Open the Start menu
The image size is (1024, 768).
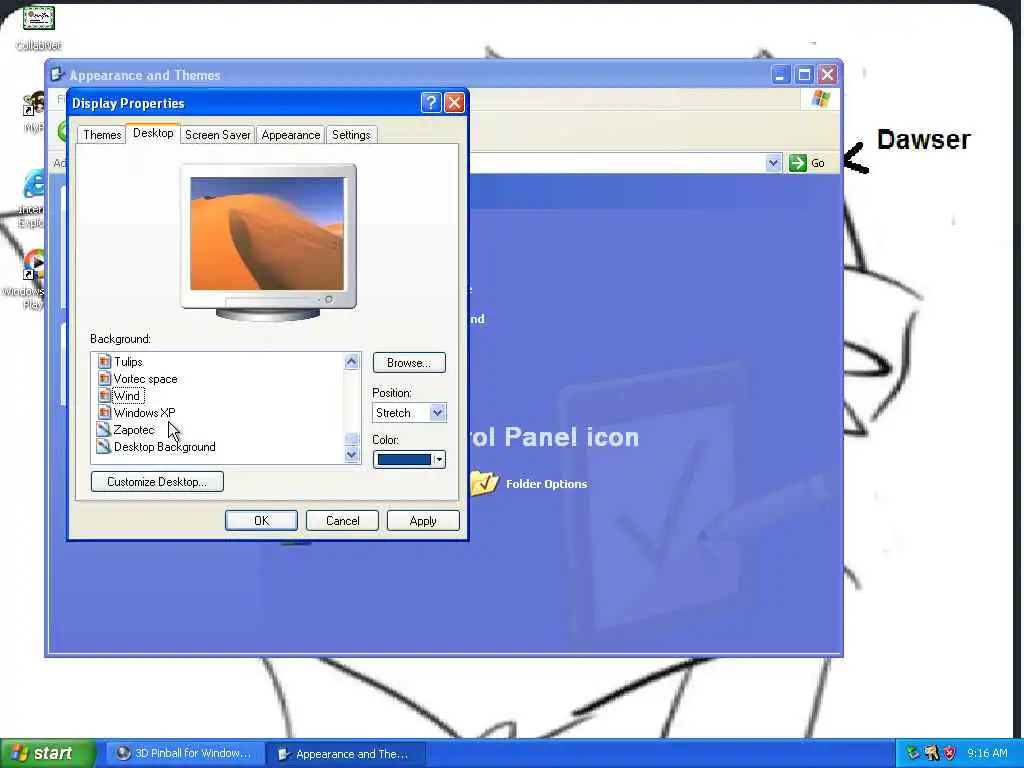(x=47, y=753)
